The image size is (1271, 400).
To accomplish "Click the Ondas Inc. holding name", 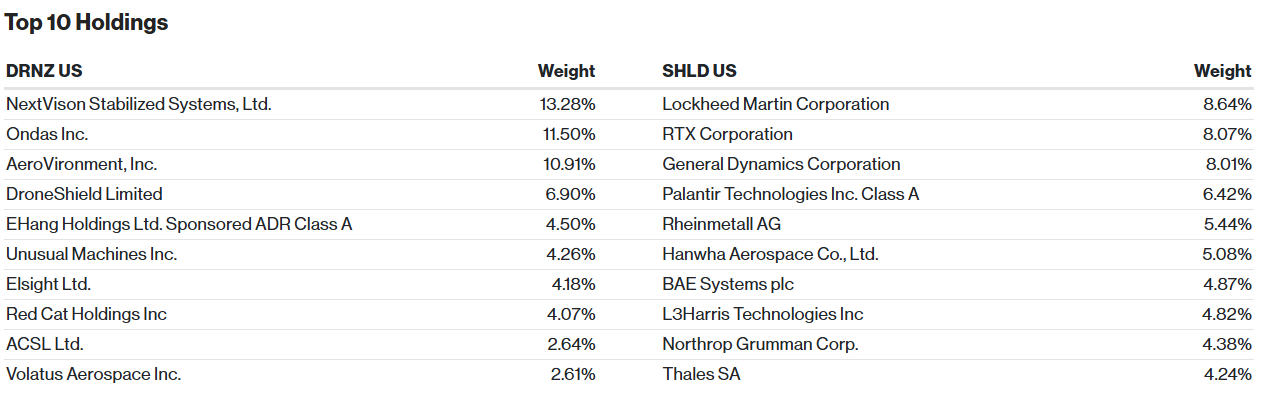I will 48,134.
